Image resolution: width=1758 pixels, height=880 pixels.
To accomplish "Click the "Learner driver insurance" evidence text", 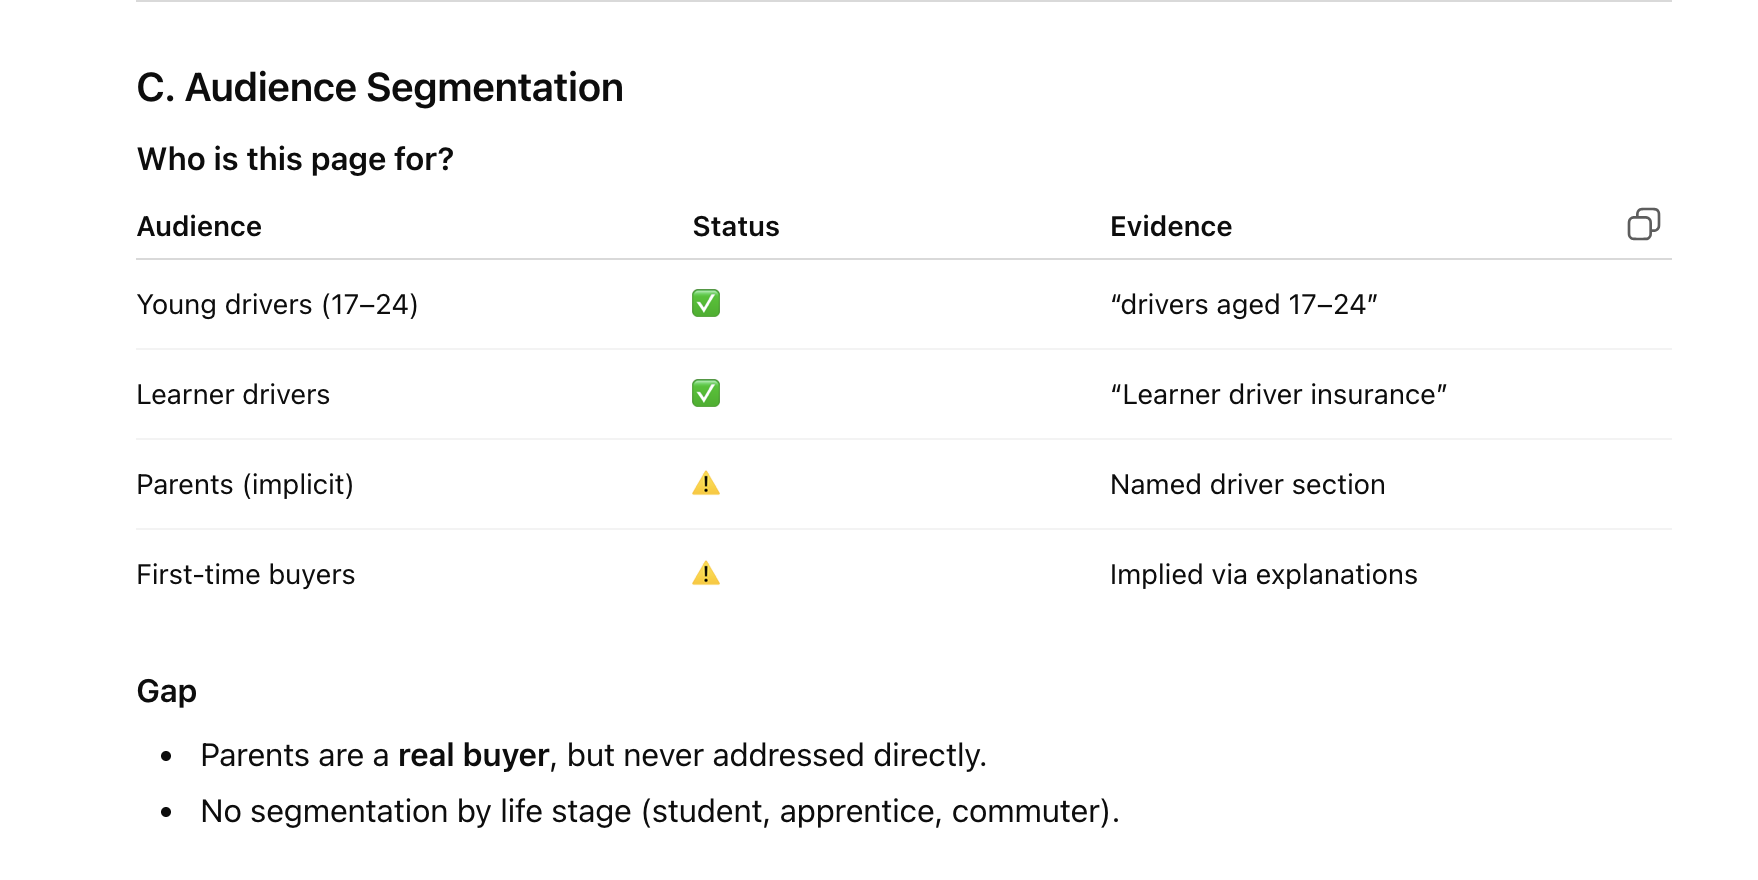I will coord(1278,395).
